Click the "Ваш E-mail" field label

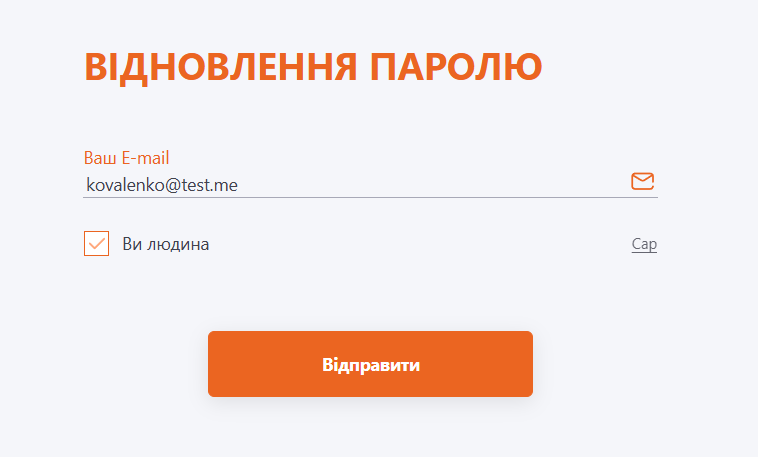126,158
